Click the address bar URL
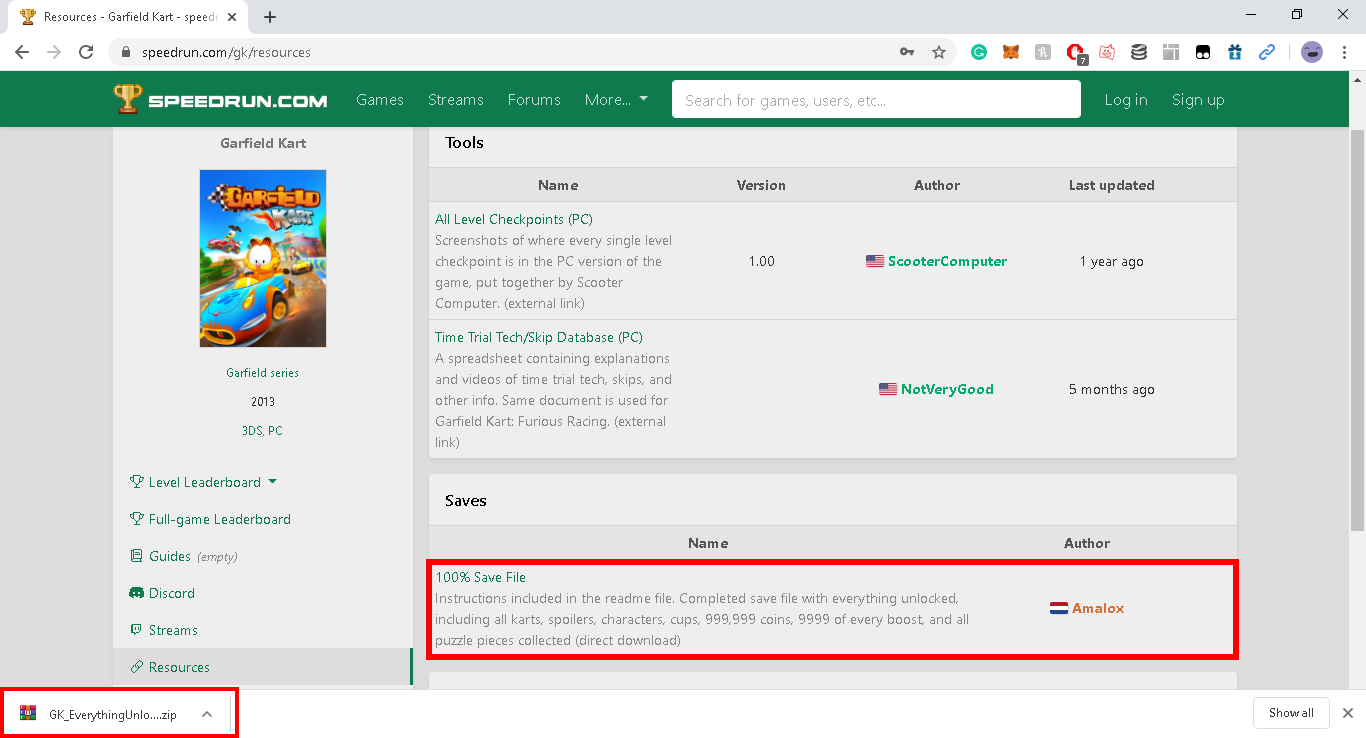 [225, 52]
